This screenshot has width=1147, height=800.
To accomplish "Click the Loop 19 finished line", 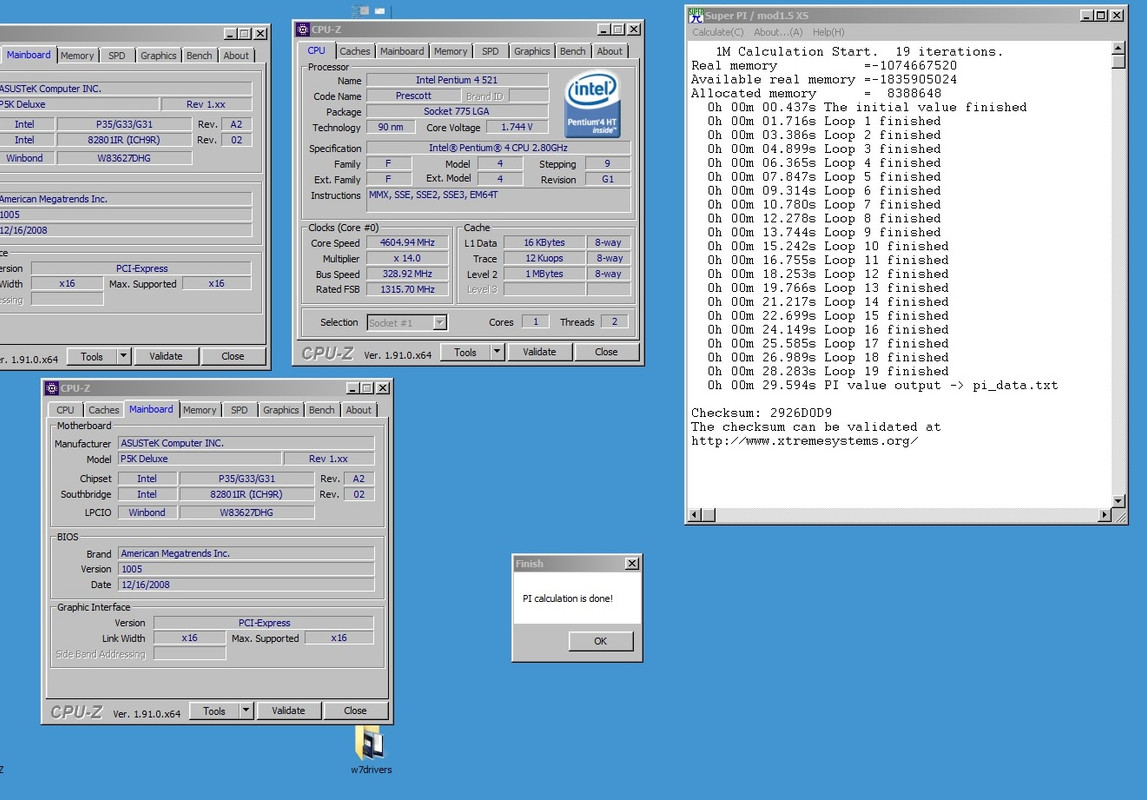I will (x=828, y=371).
